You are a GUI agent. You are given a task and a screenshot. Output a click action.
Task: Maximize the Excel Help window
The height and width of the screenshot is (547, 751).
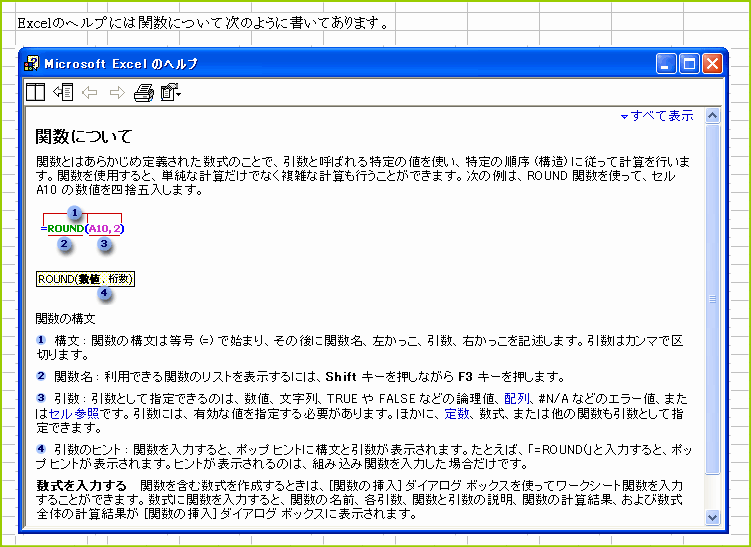point(689,63)
